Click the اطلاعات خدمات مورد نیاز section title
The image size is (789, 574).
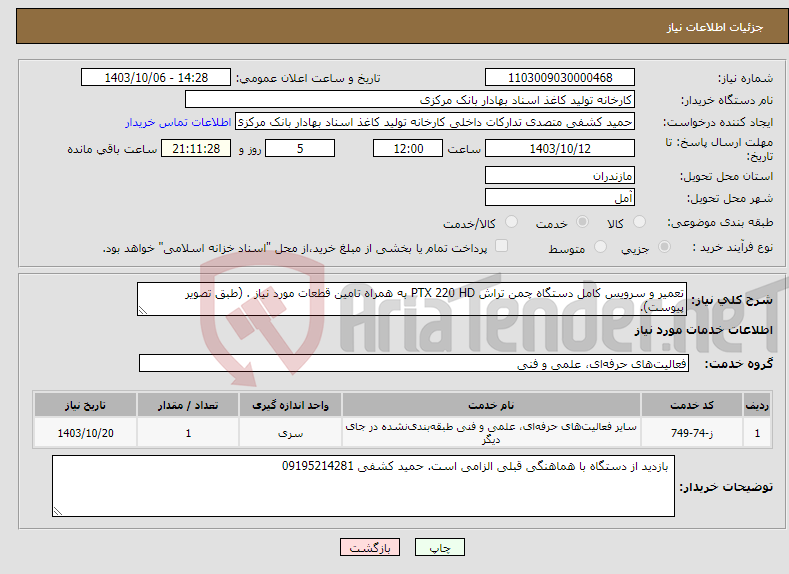pos(703,330)
